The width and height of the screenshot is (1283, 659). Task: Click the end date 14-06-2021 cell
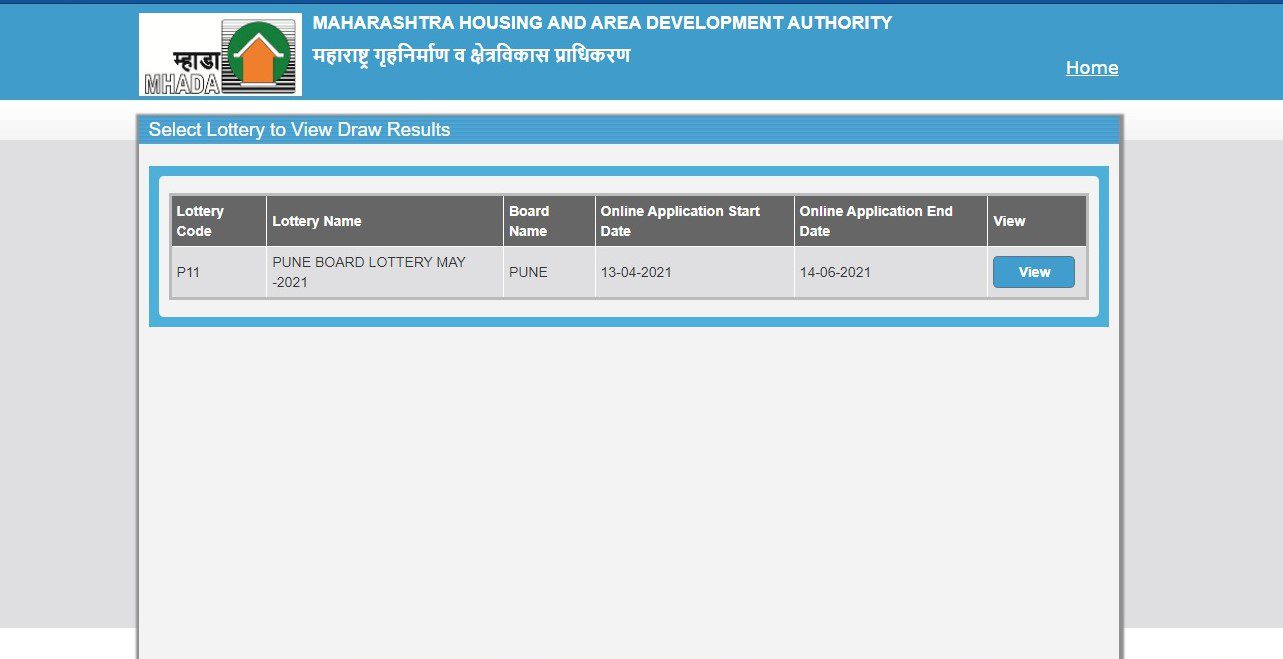(x=834, y=272)
